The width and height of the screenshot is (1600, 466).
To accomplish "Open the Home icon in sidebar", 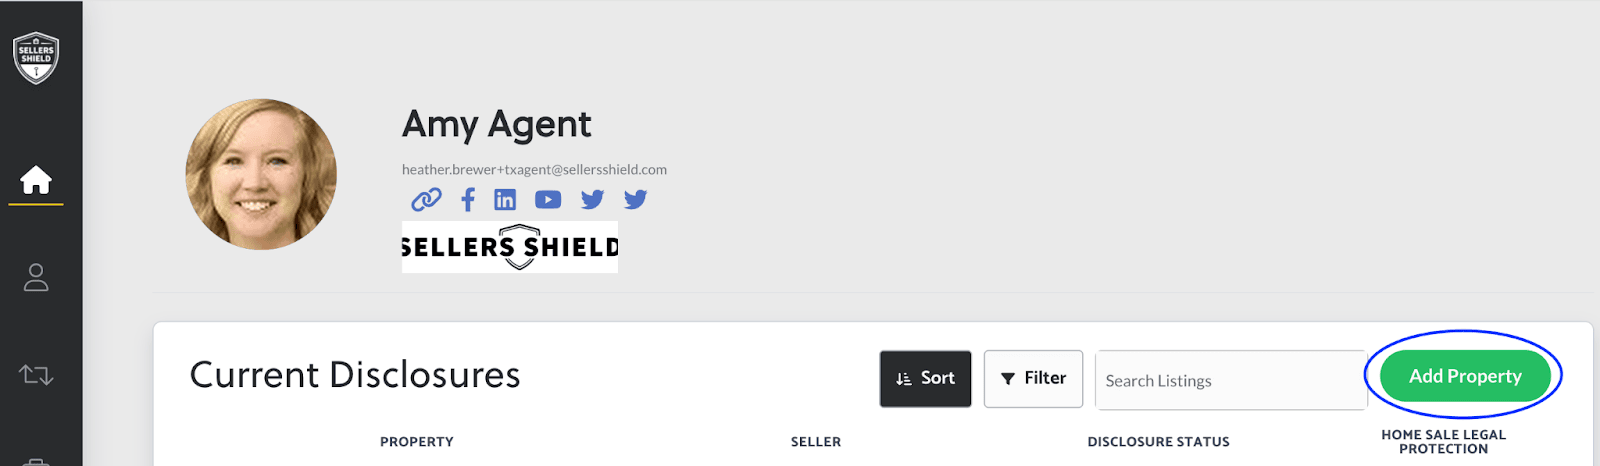I will [36, 180].
